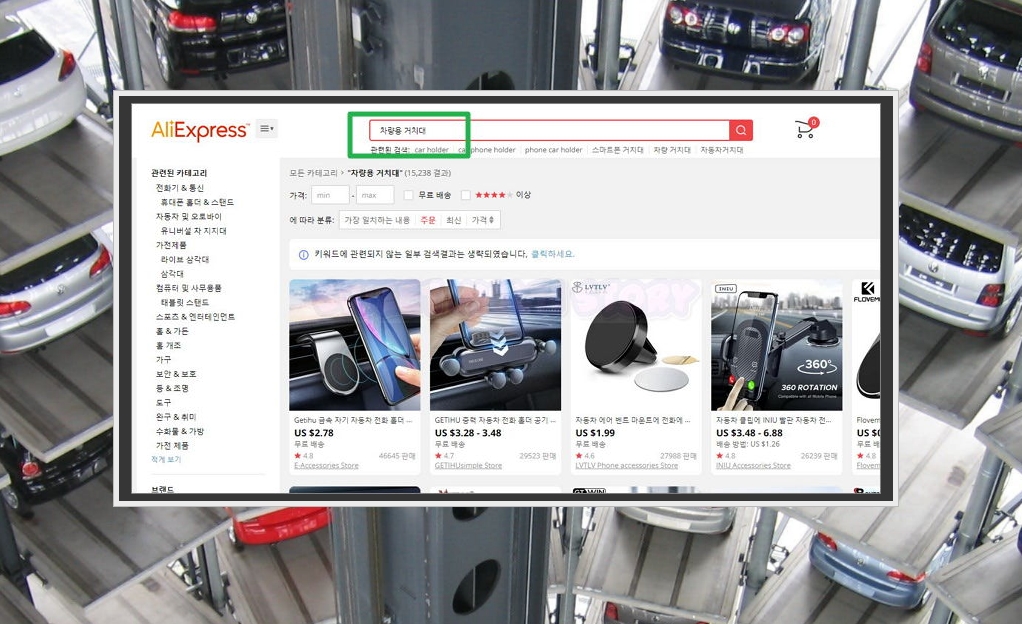Open category 유니버설 차 지지대
This screenshot has height=624, width=1022.
pos(194,231)
